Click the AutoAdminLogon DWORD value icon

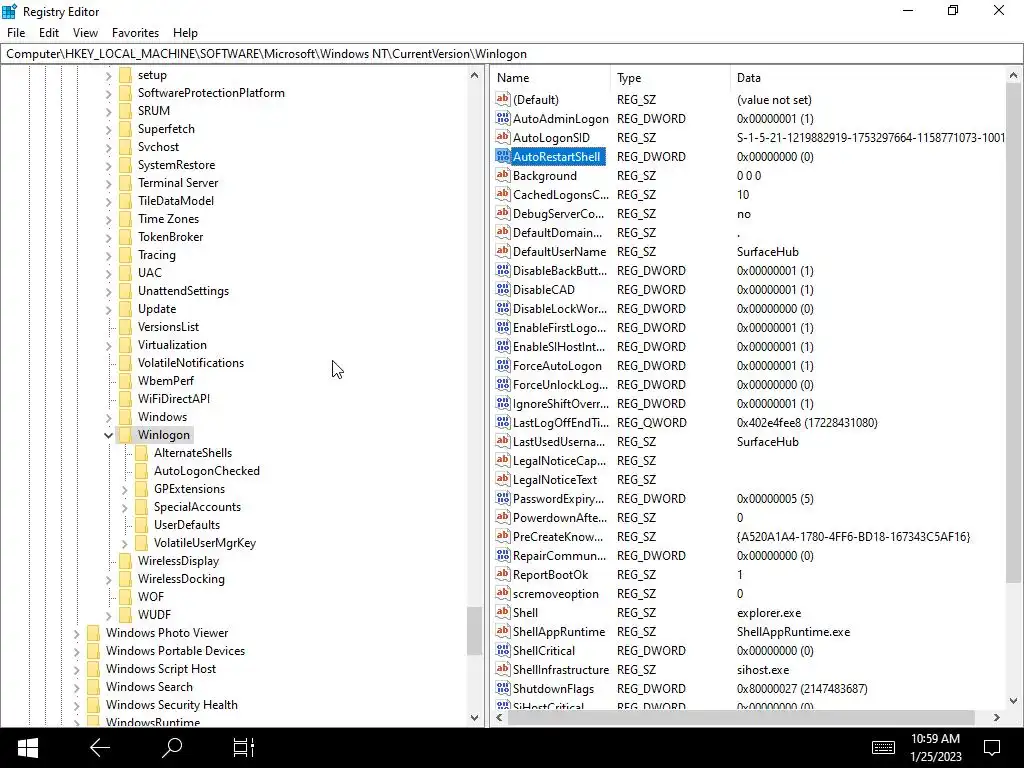(502, 118)
